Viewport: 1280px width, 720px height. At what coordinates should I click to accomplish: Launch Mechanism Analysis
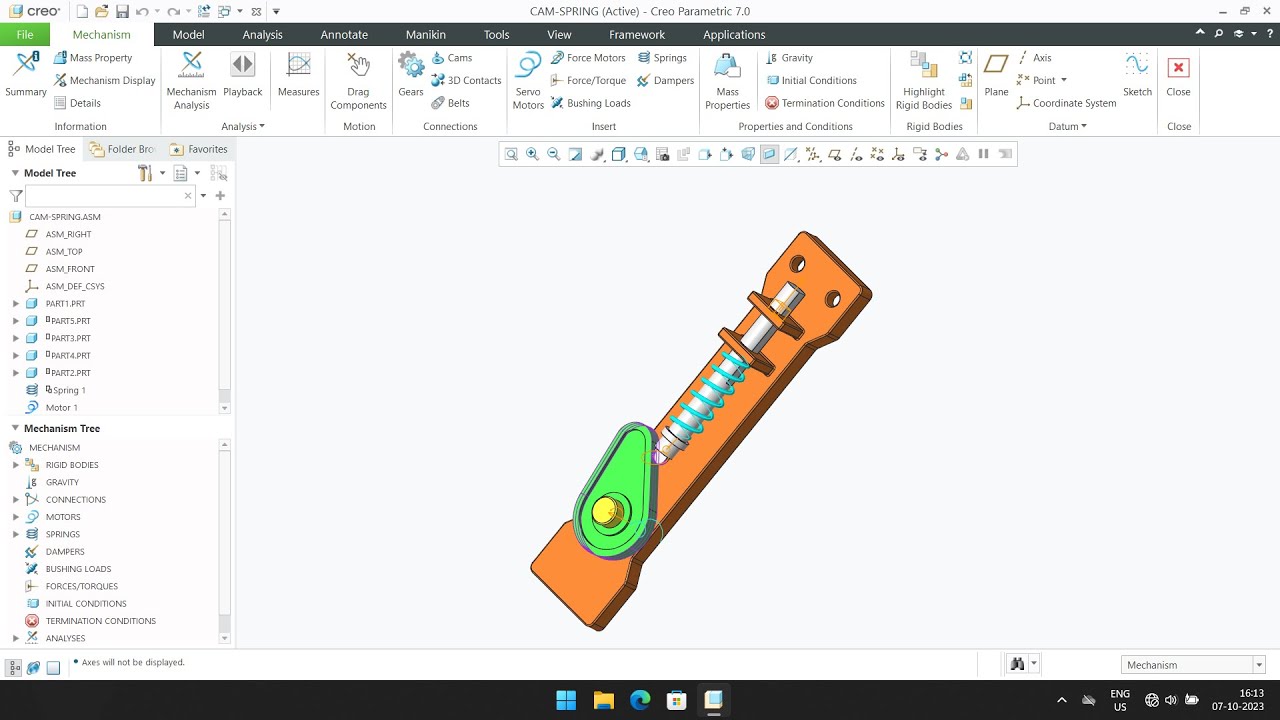[191, 81]
